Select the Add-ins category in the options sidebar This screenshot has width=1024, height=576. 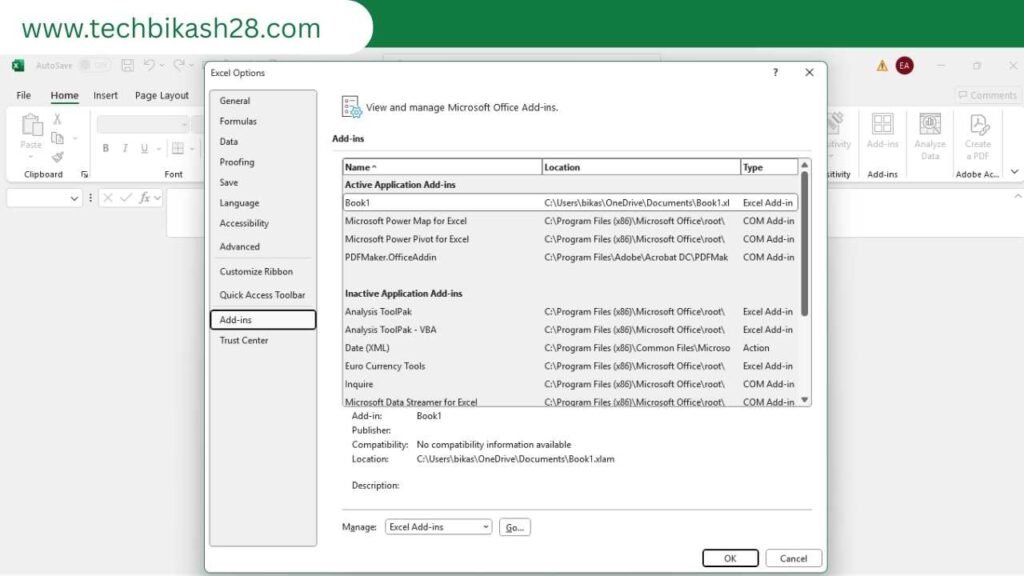click(x=263, y=320)
